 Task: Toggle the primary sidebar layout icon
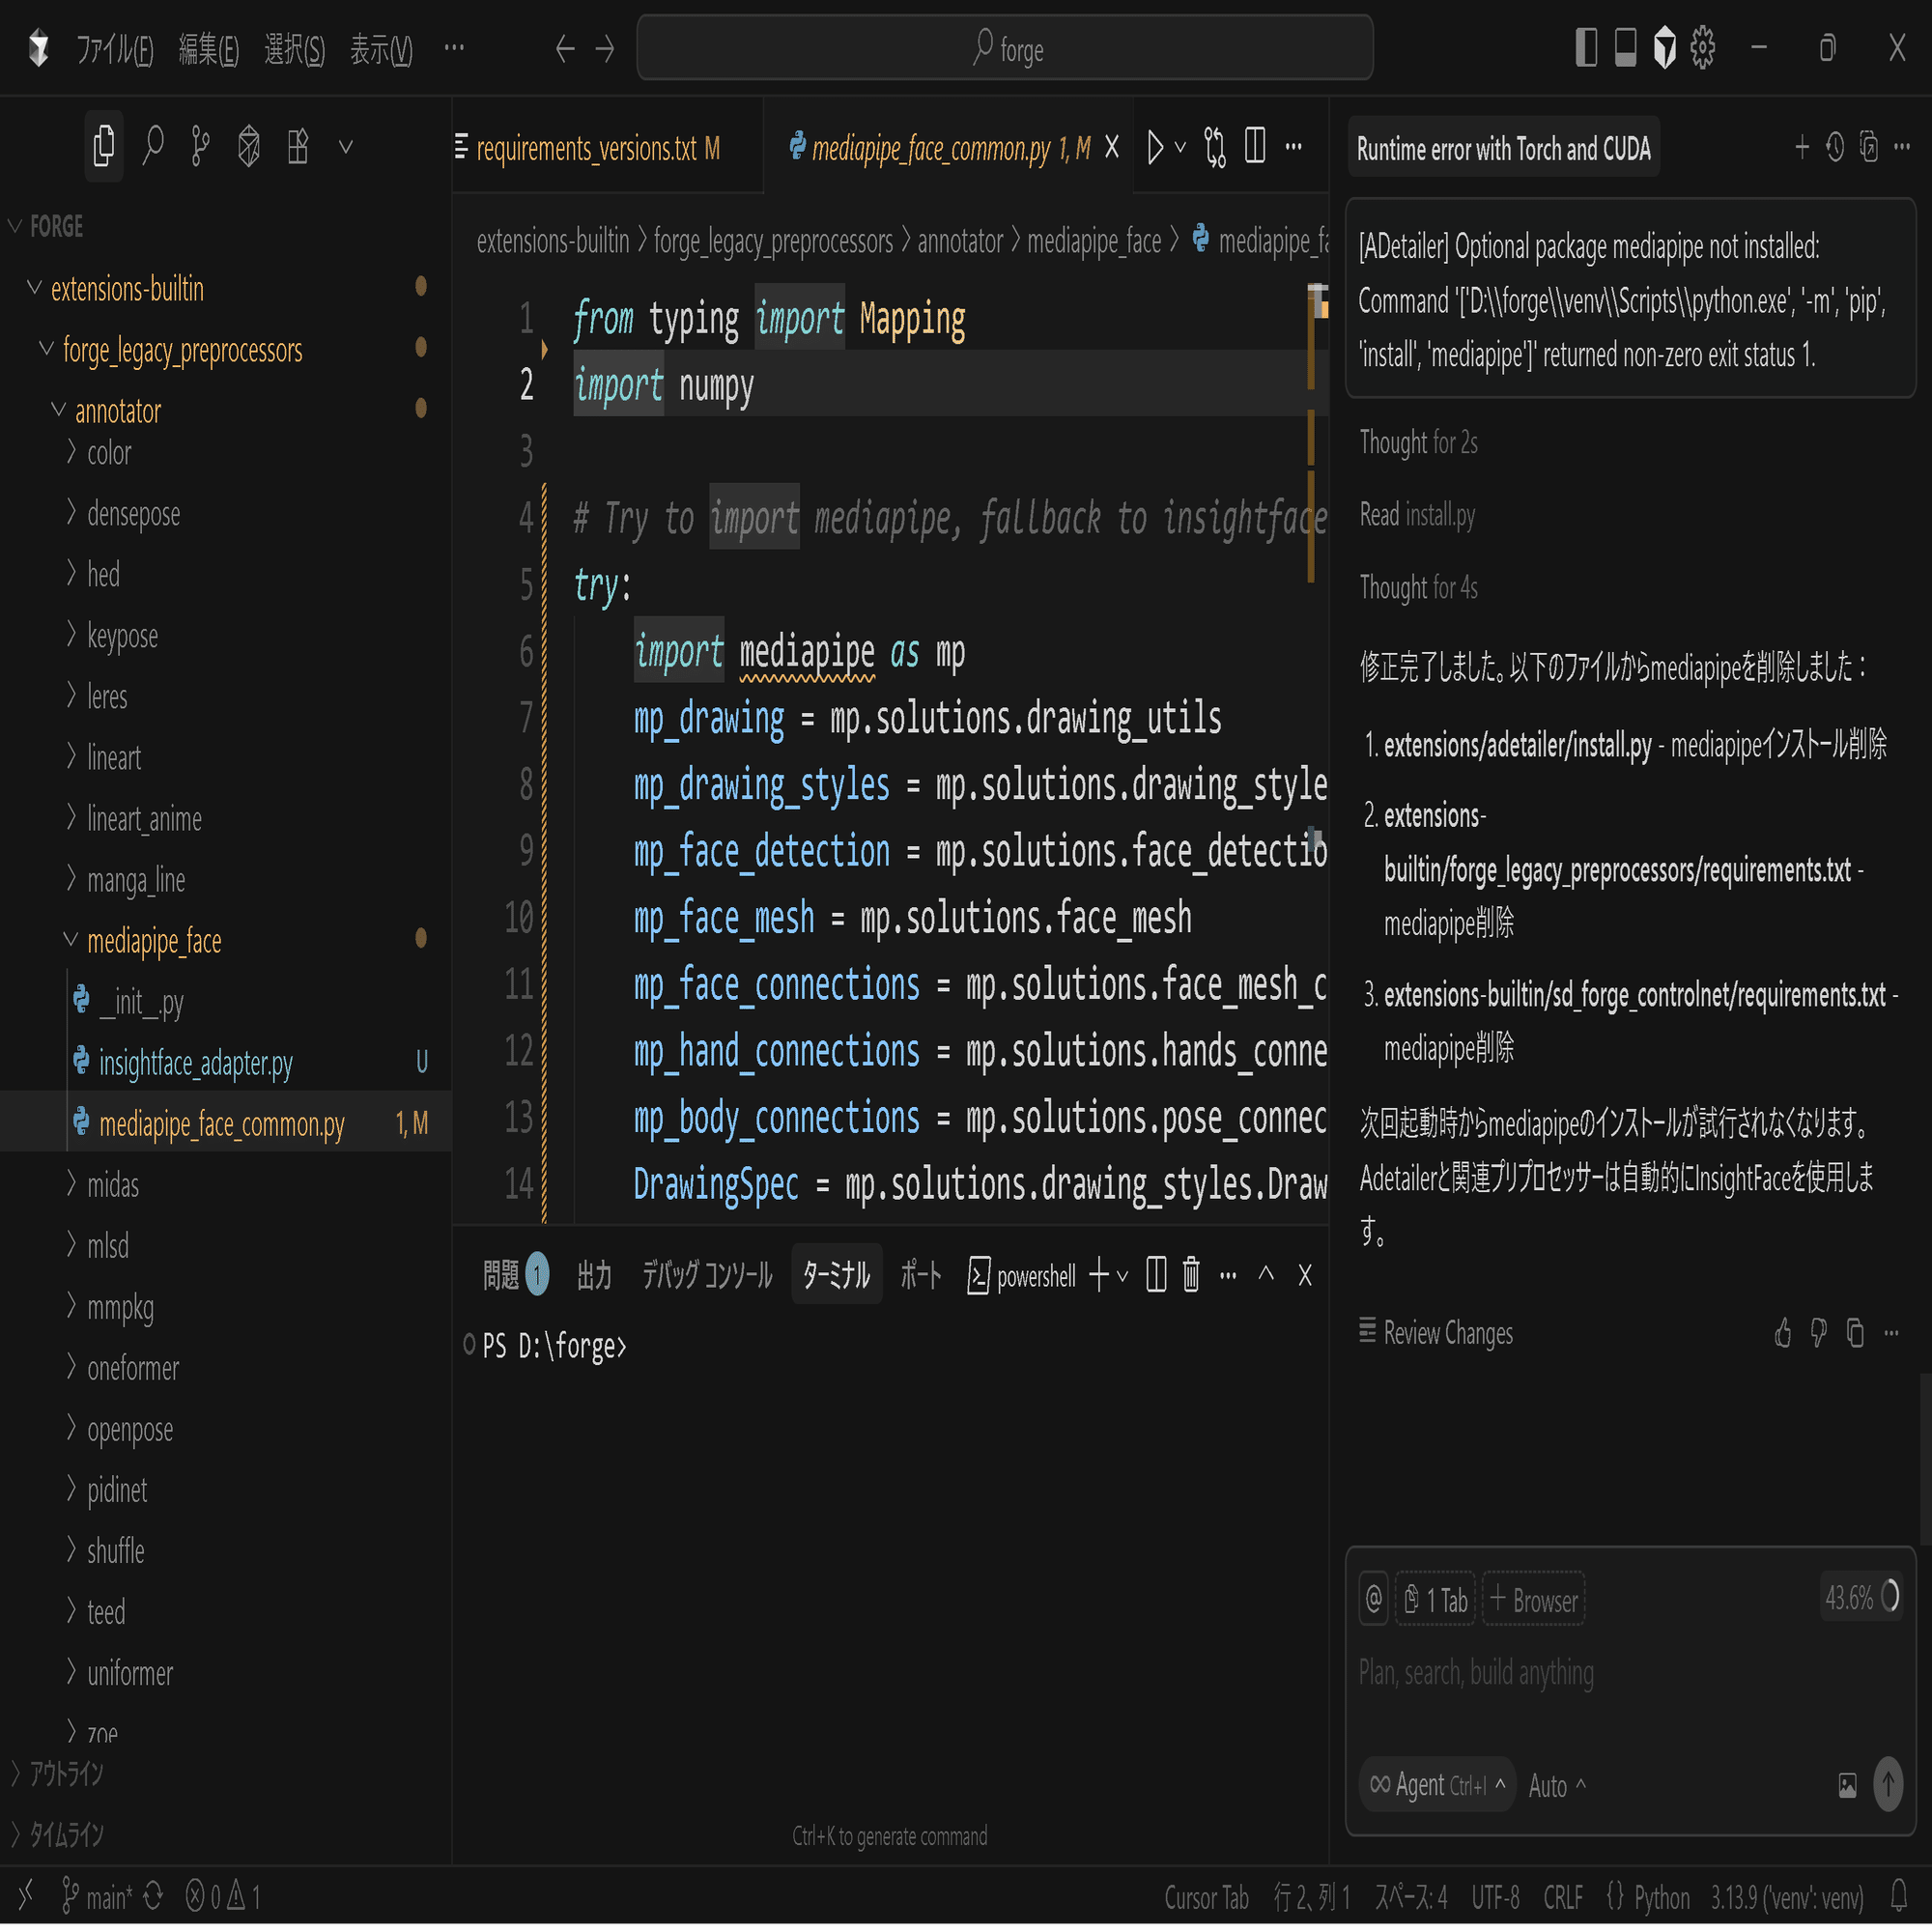(1585, 48)
